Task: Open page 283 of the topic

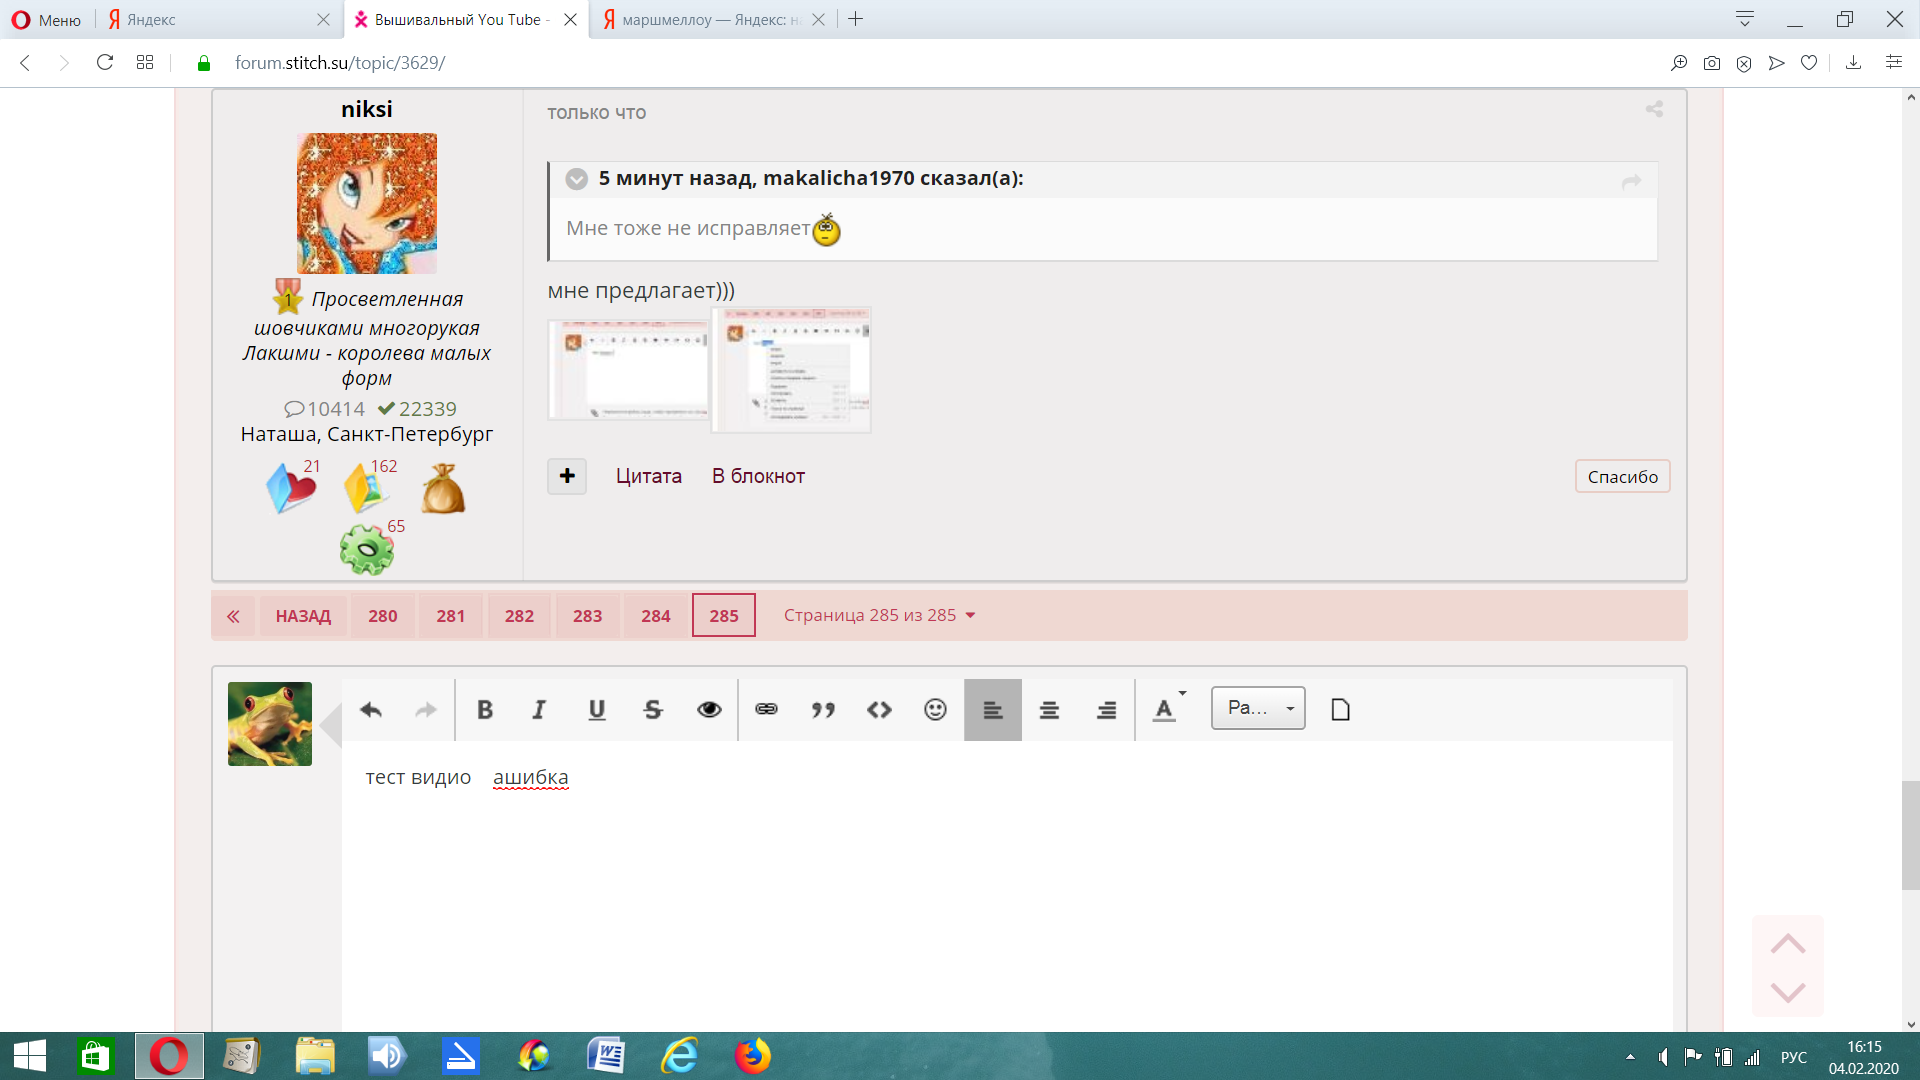Action: click(588, 616)
